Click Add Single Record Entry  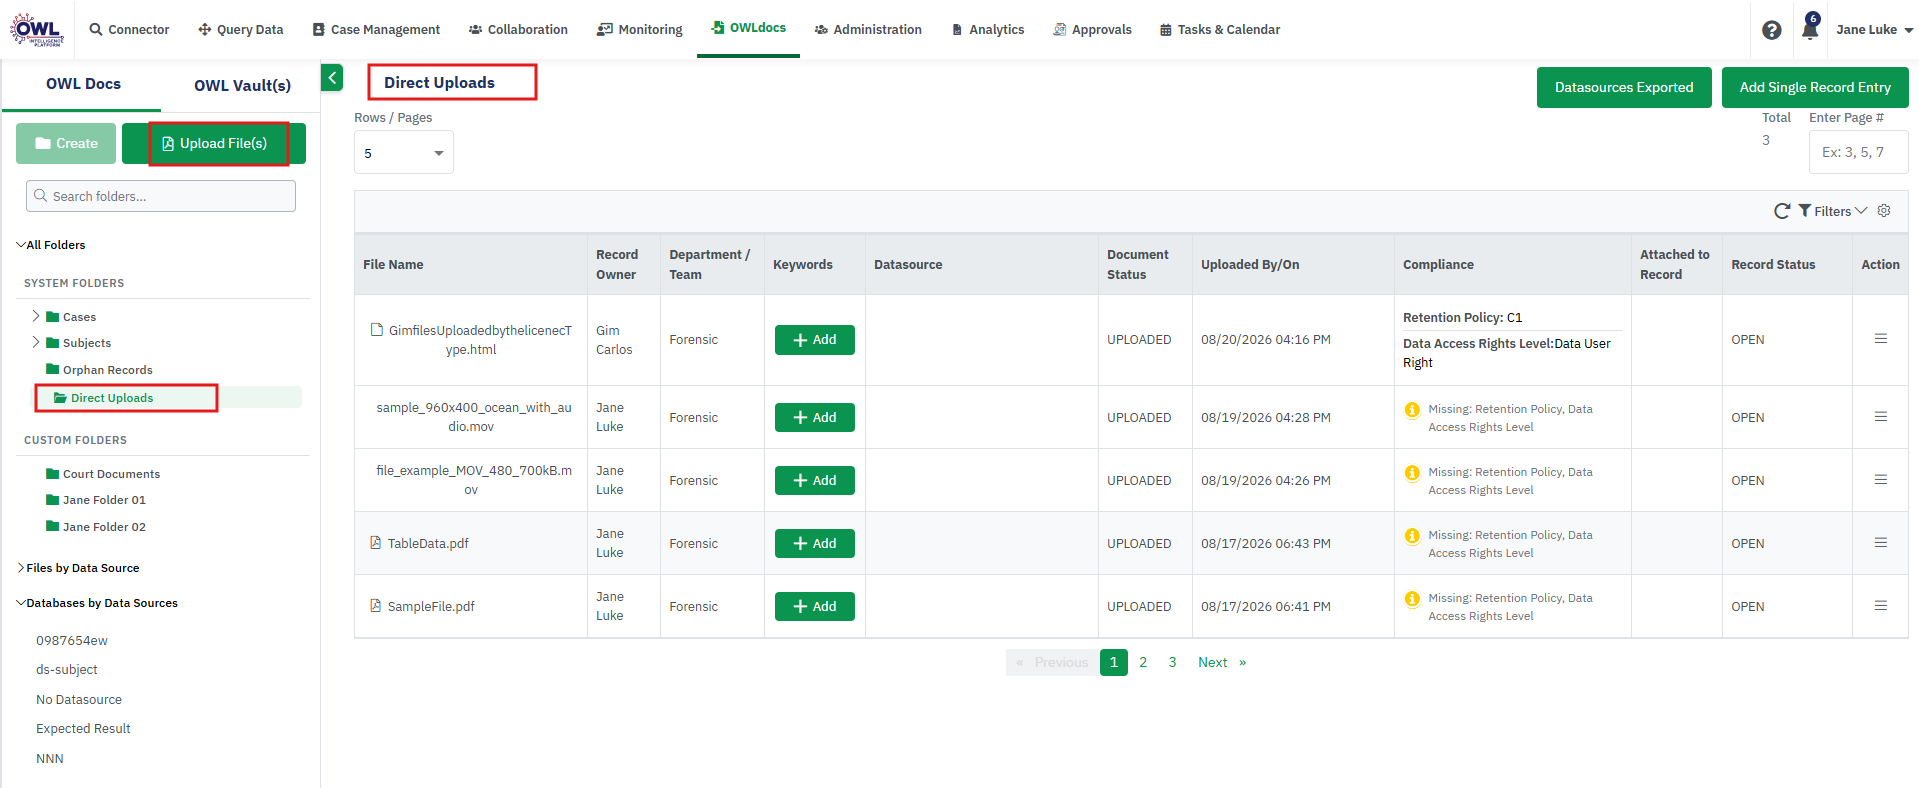(1815, 87)
